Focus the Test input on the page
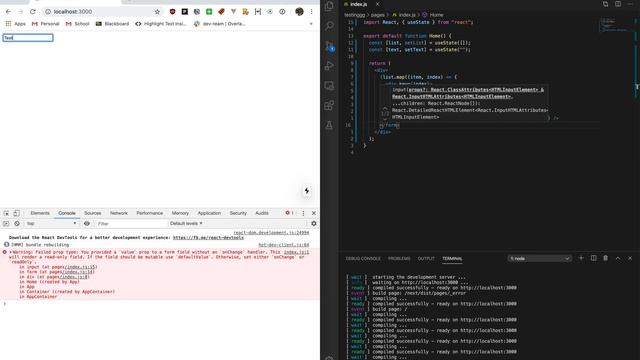 point(28,38)
